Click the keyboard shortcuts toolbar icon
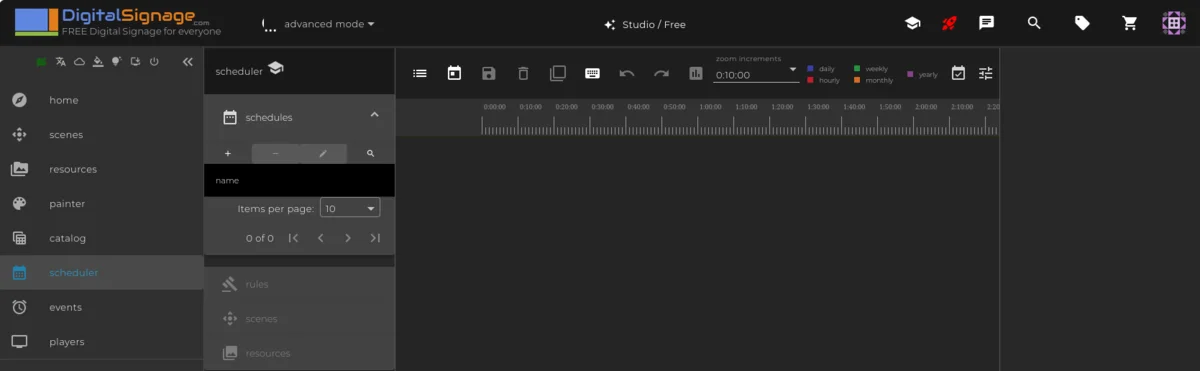 click(x=592, y=73)
